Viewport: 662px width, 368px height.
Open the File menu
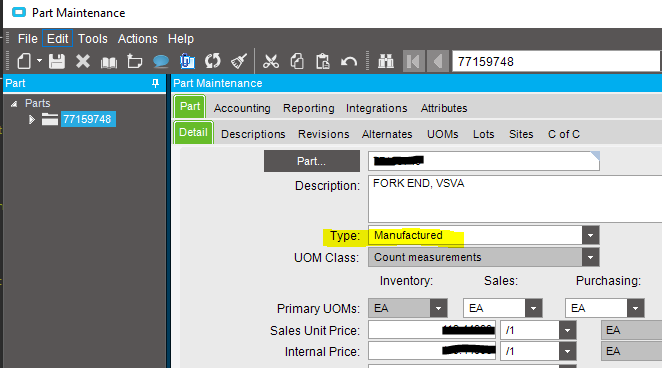coord(27,39)
